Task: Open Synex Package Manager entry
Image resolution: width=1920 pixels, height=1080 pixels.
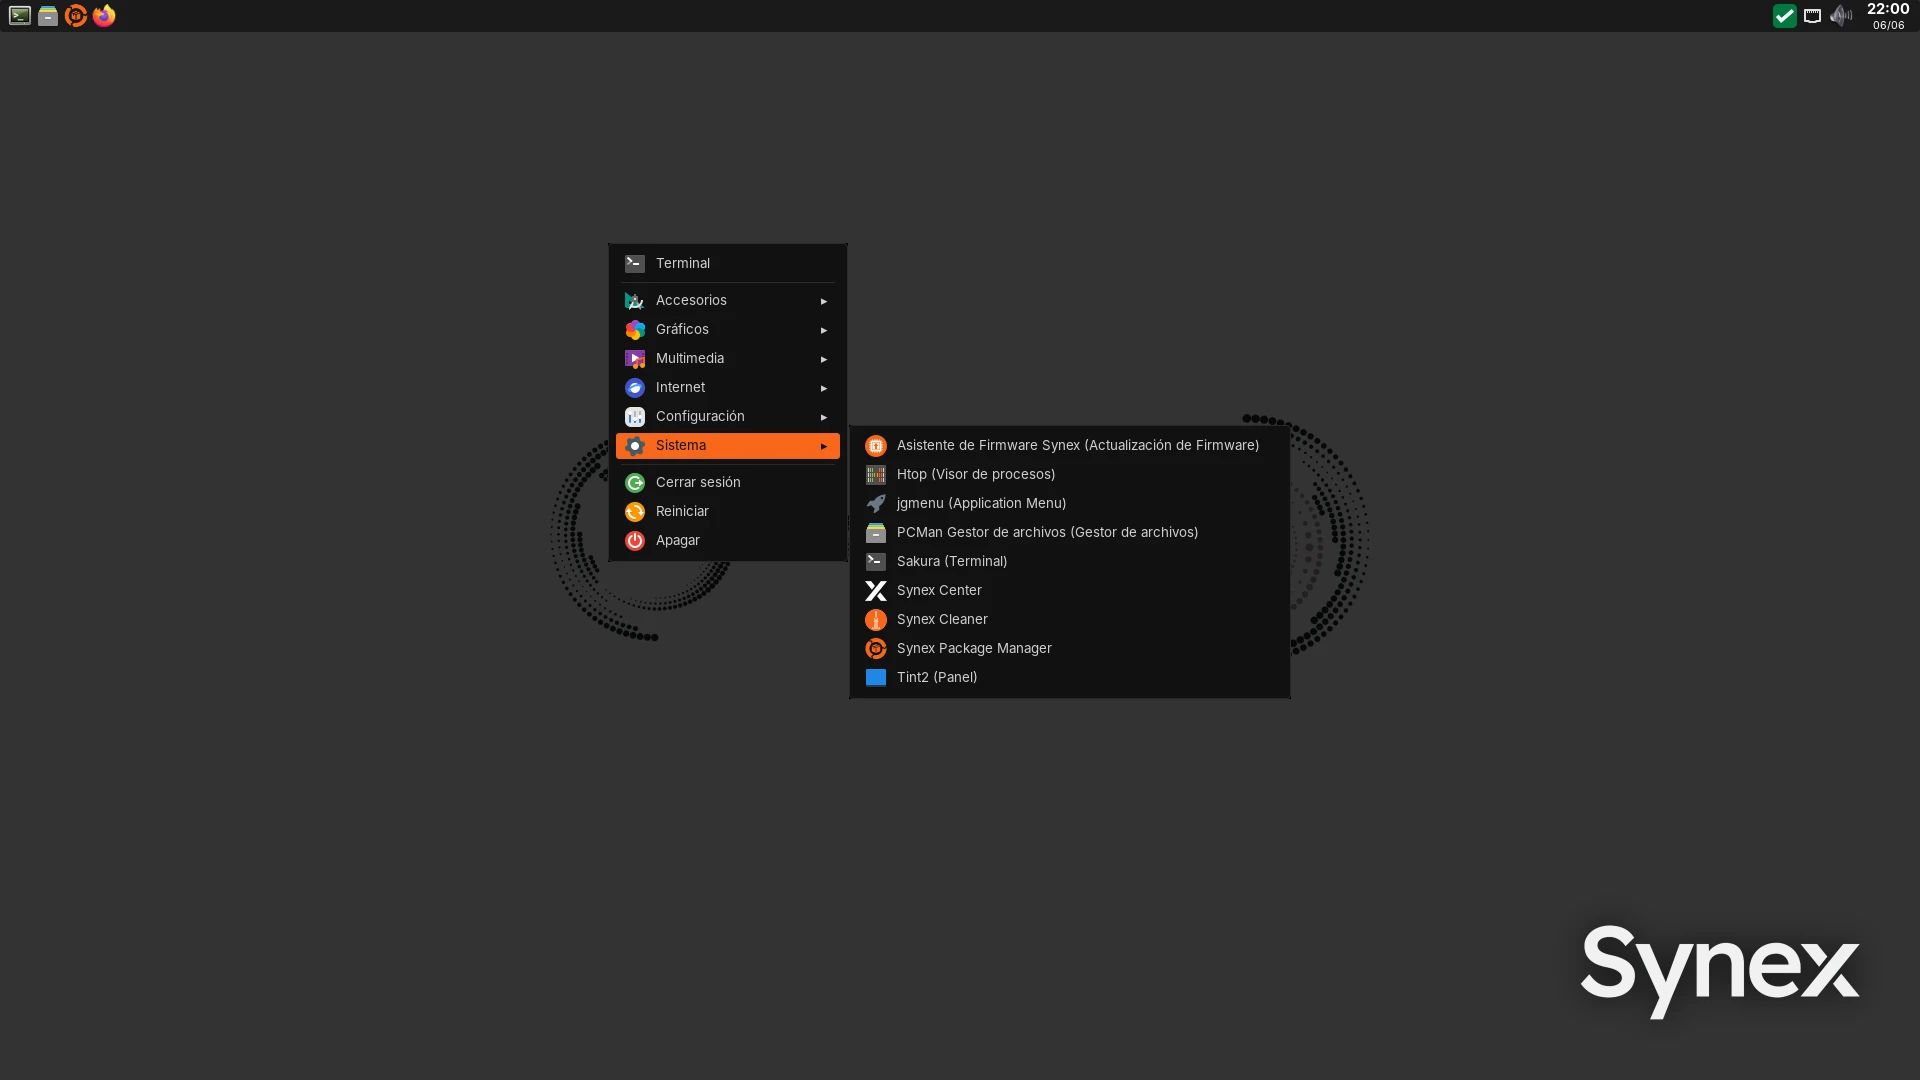Action: point(1070,649)
